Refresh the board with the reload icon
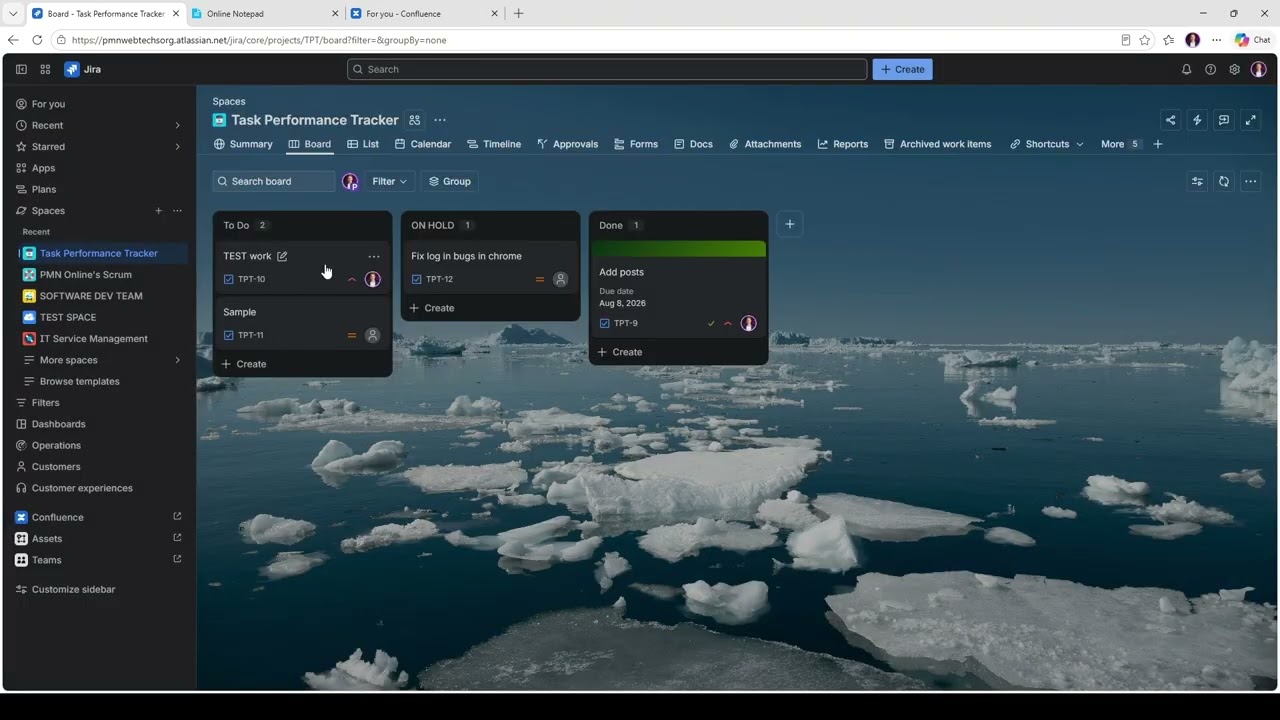The image size is (1280, 720). 1223,181
